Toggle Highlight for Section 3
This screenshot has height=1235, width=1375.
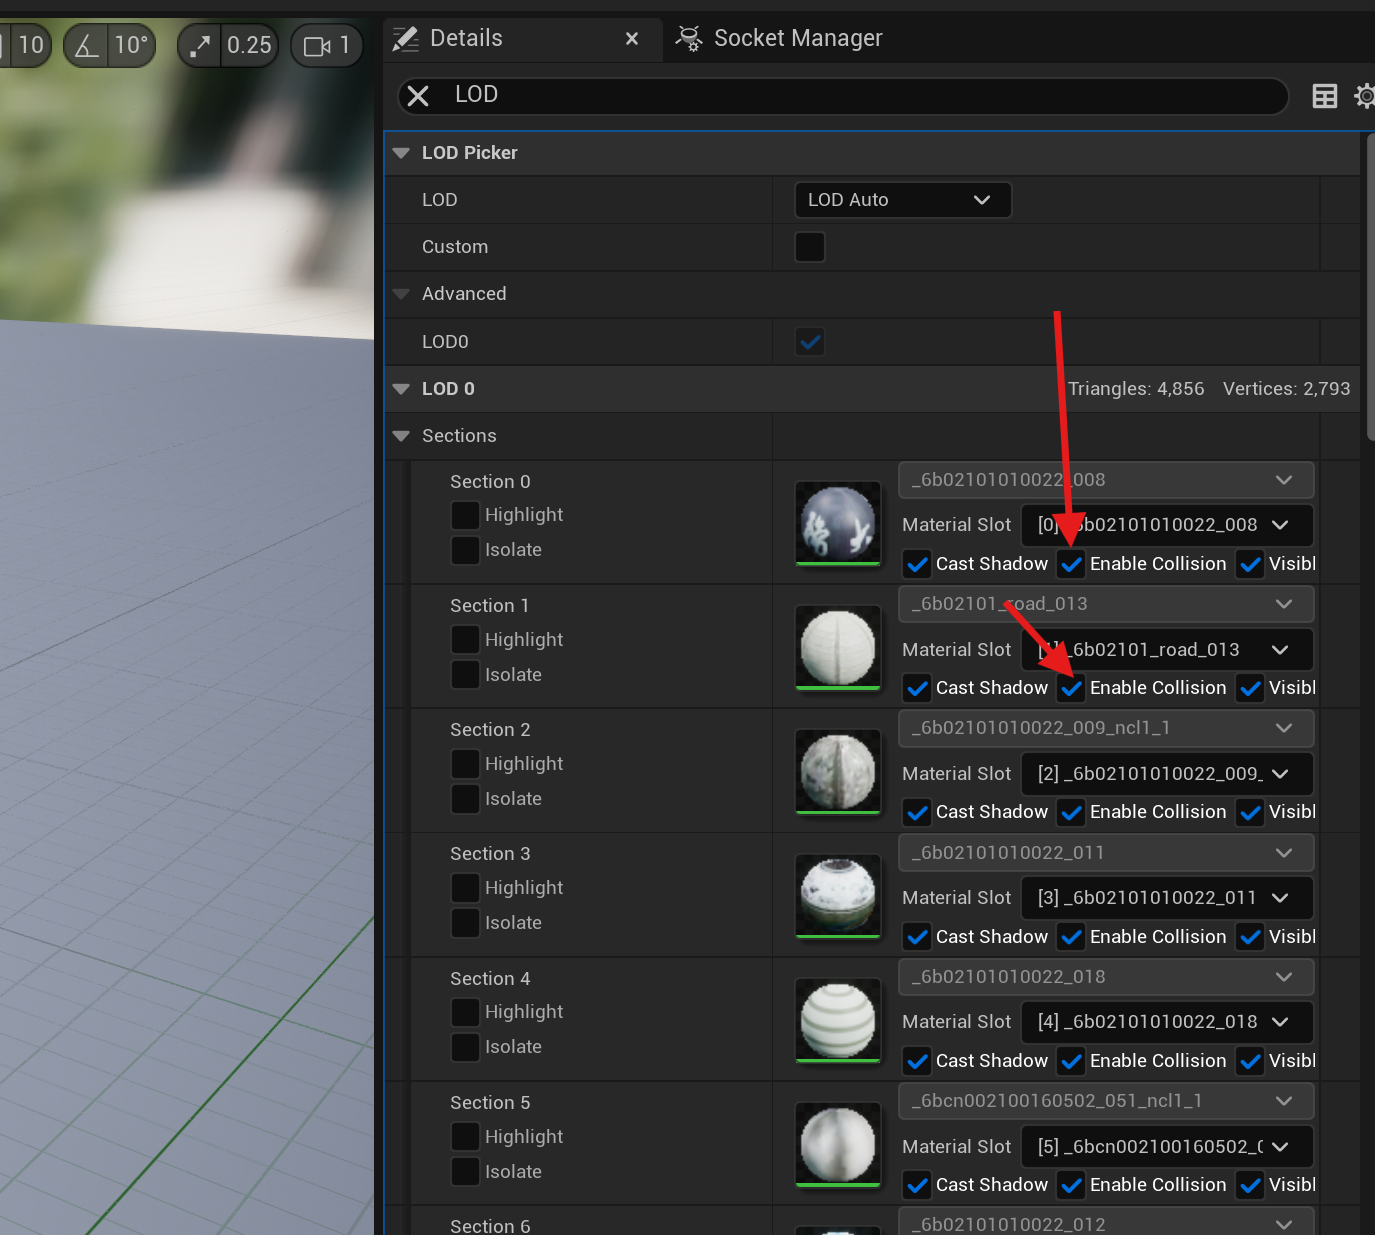click(x=465, y=888)
